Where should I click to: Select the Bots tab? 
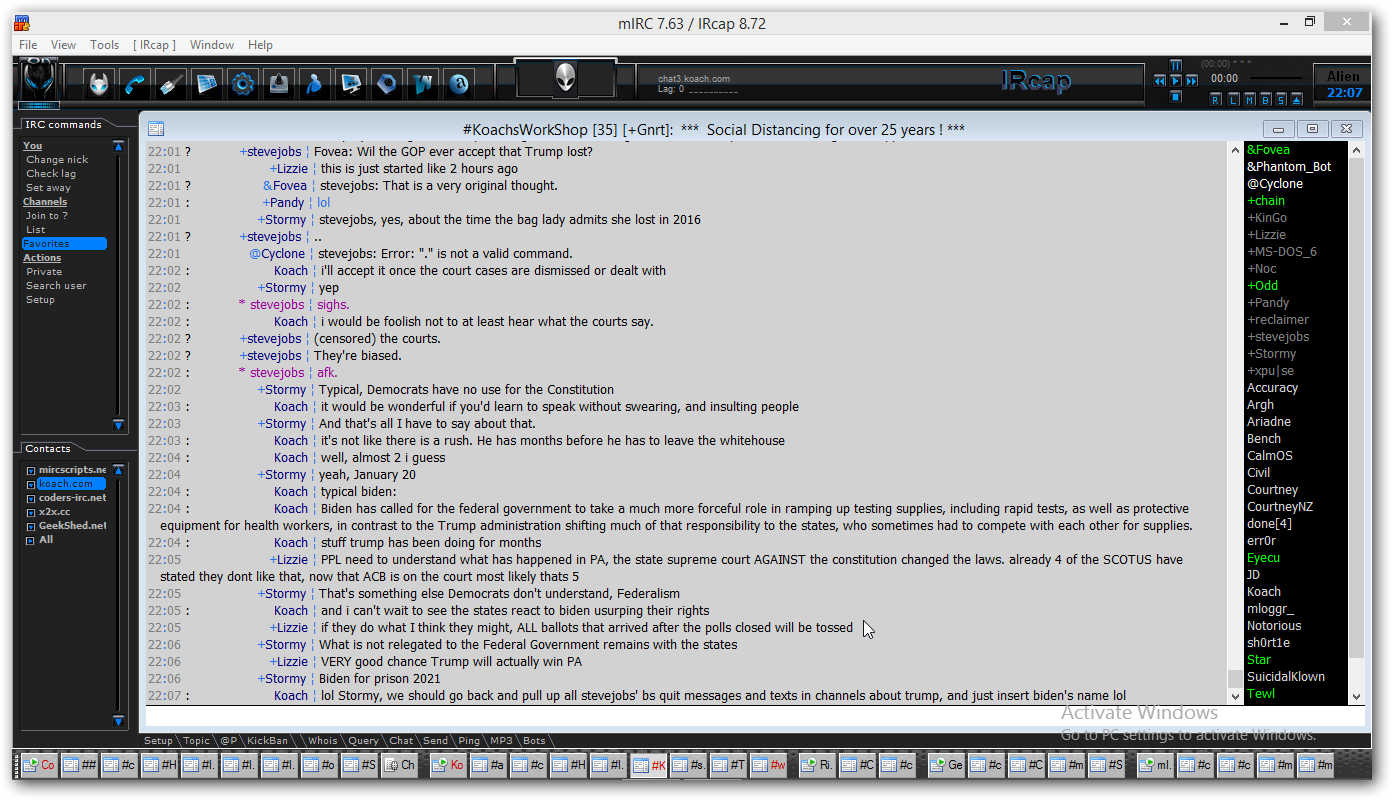tap(535, 741)
